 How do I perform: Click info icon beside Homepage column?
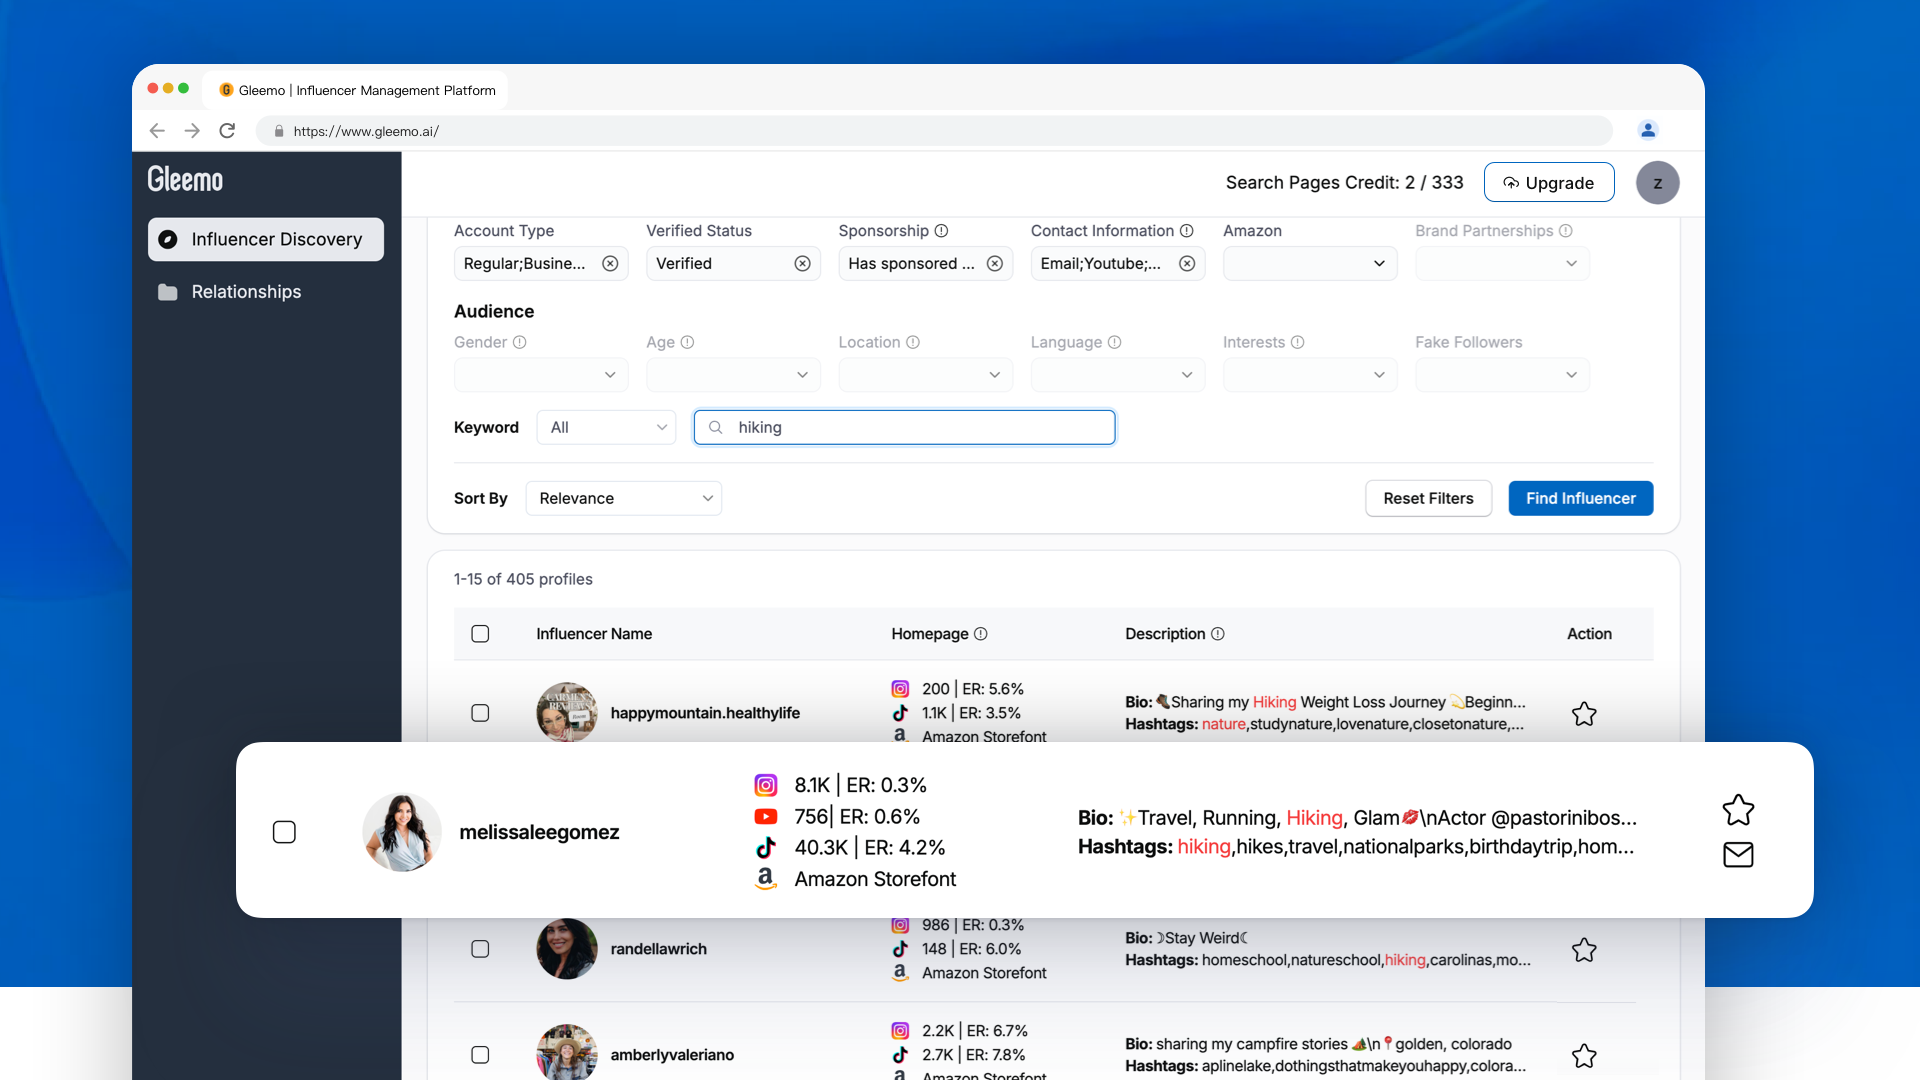(x=981, y=634)
